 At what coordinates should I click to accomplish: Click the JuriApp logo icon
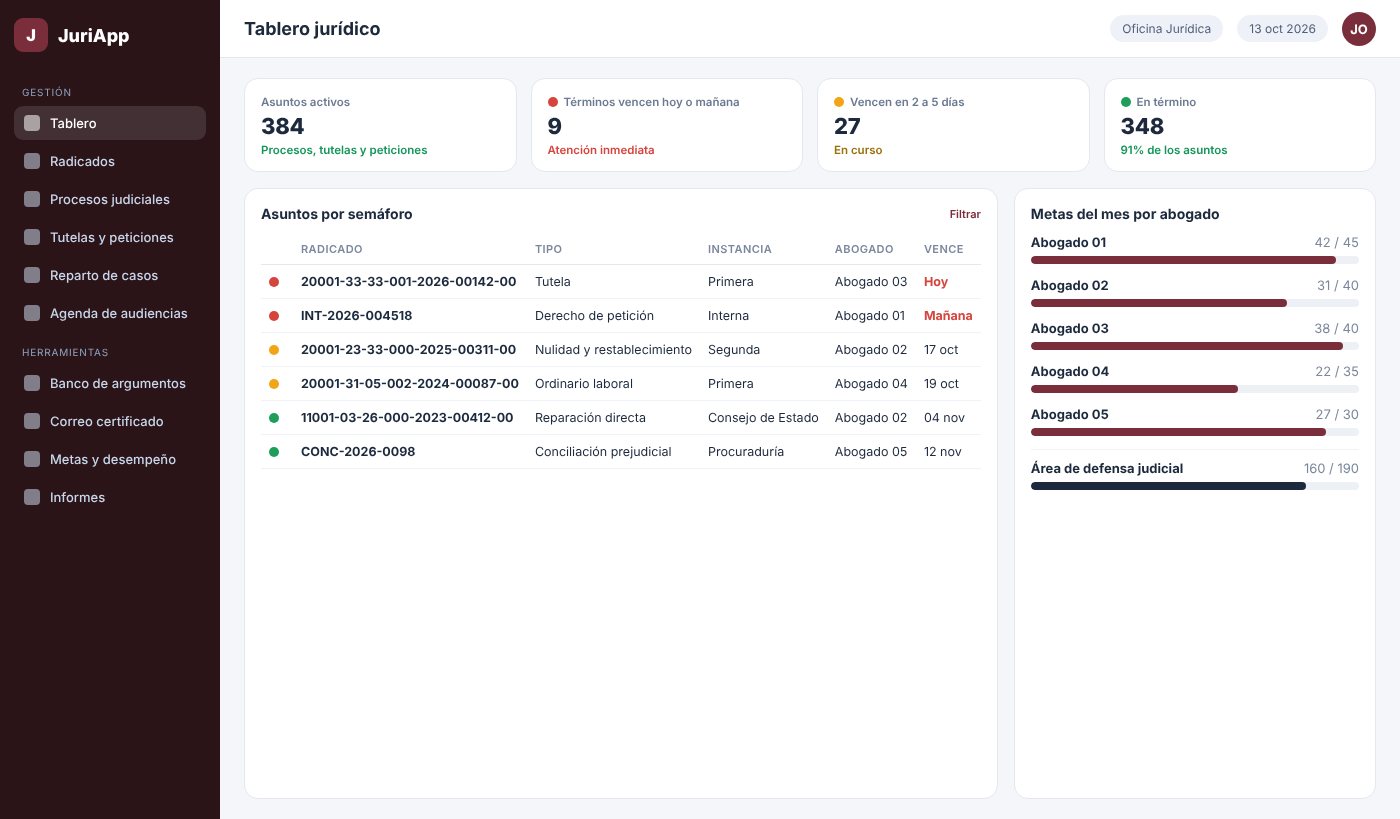click(31, 35)
